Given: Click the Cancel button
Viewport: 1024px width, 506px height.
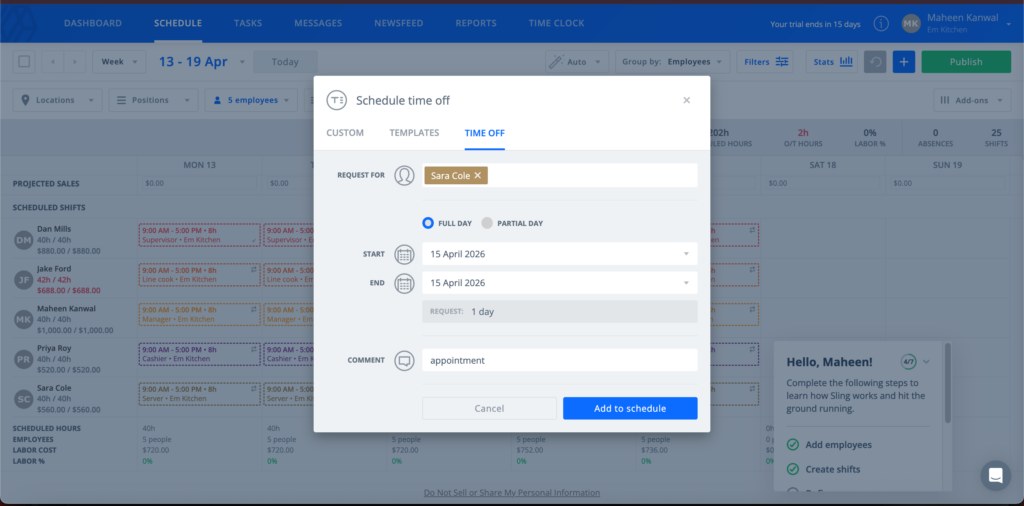Looking at the screenshot, I should [489, 409].
